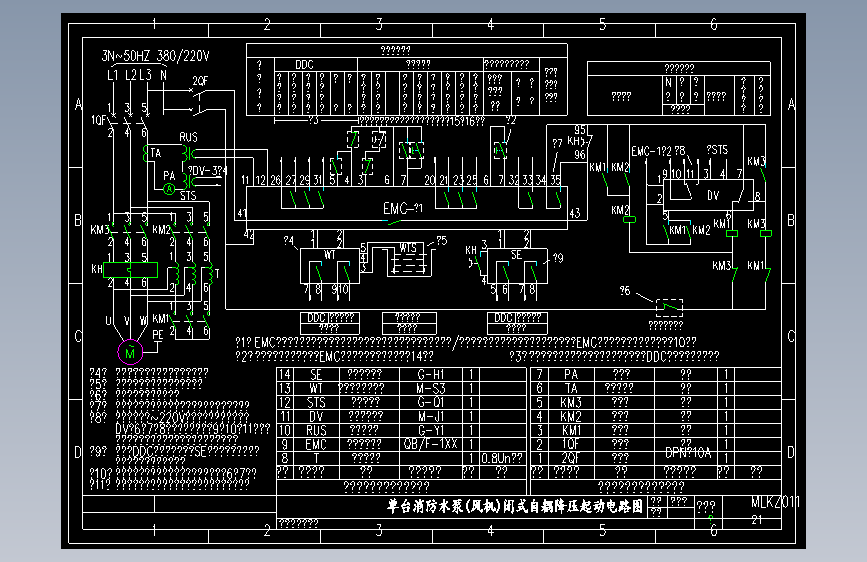This screenshot has width=867, height=562.
Task: Select the 'M-J1' cell in the parts table
Action: pos(431,416)
